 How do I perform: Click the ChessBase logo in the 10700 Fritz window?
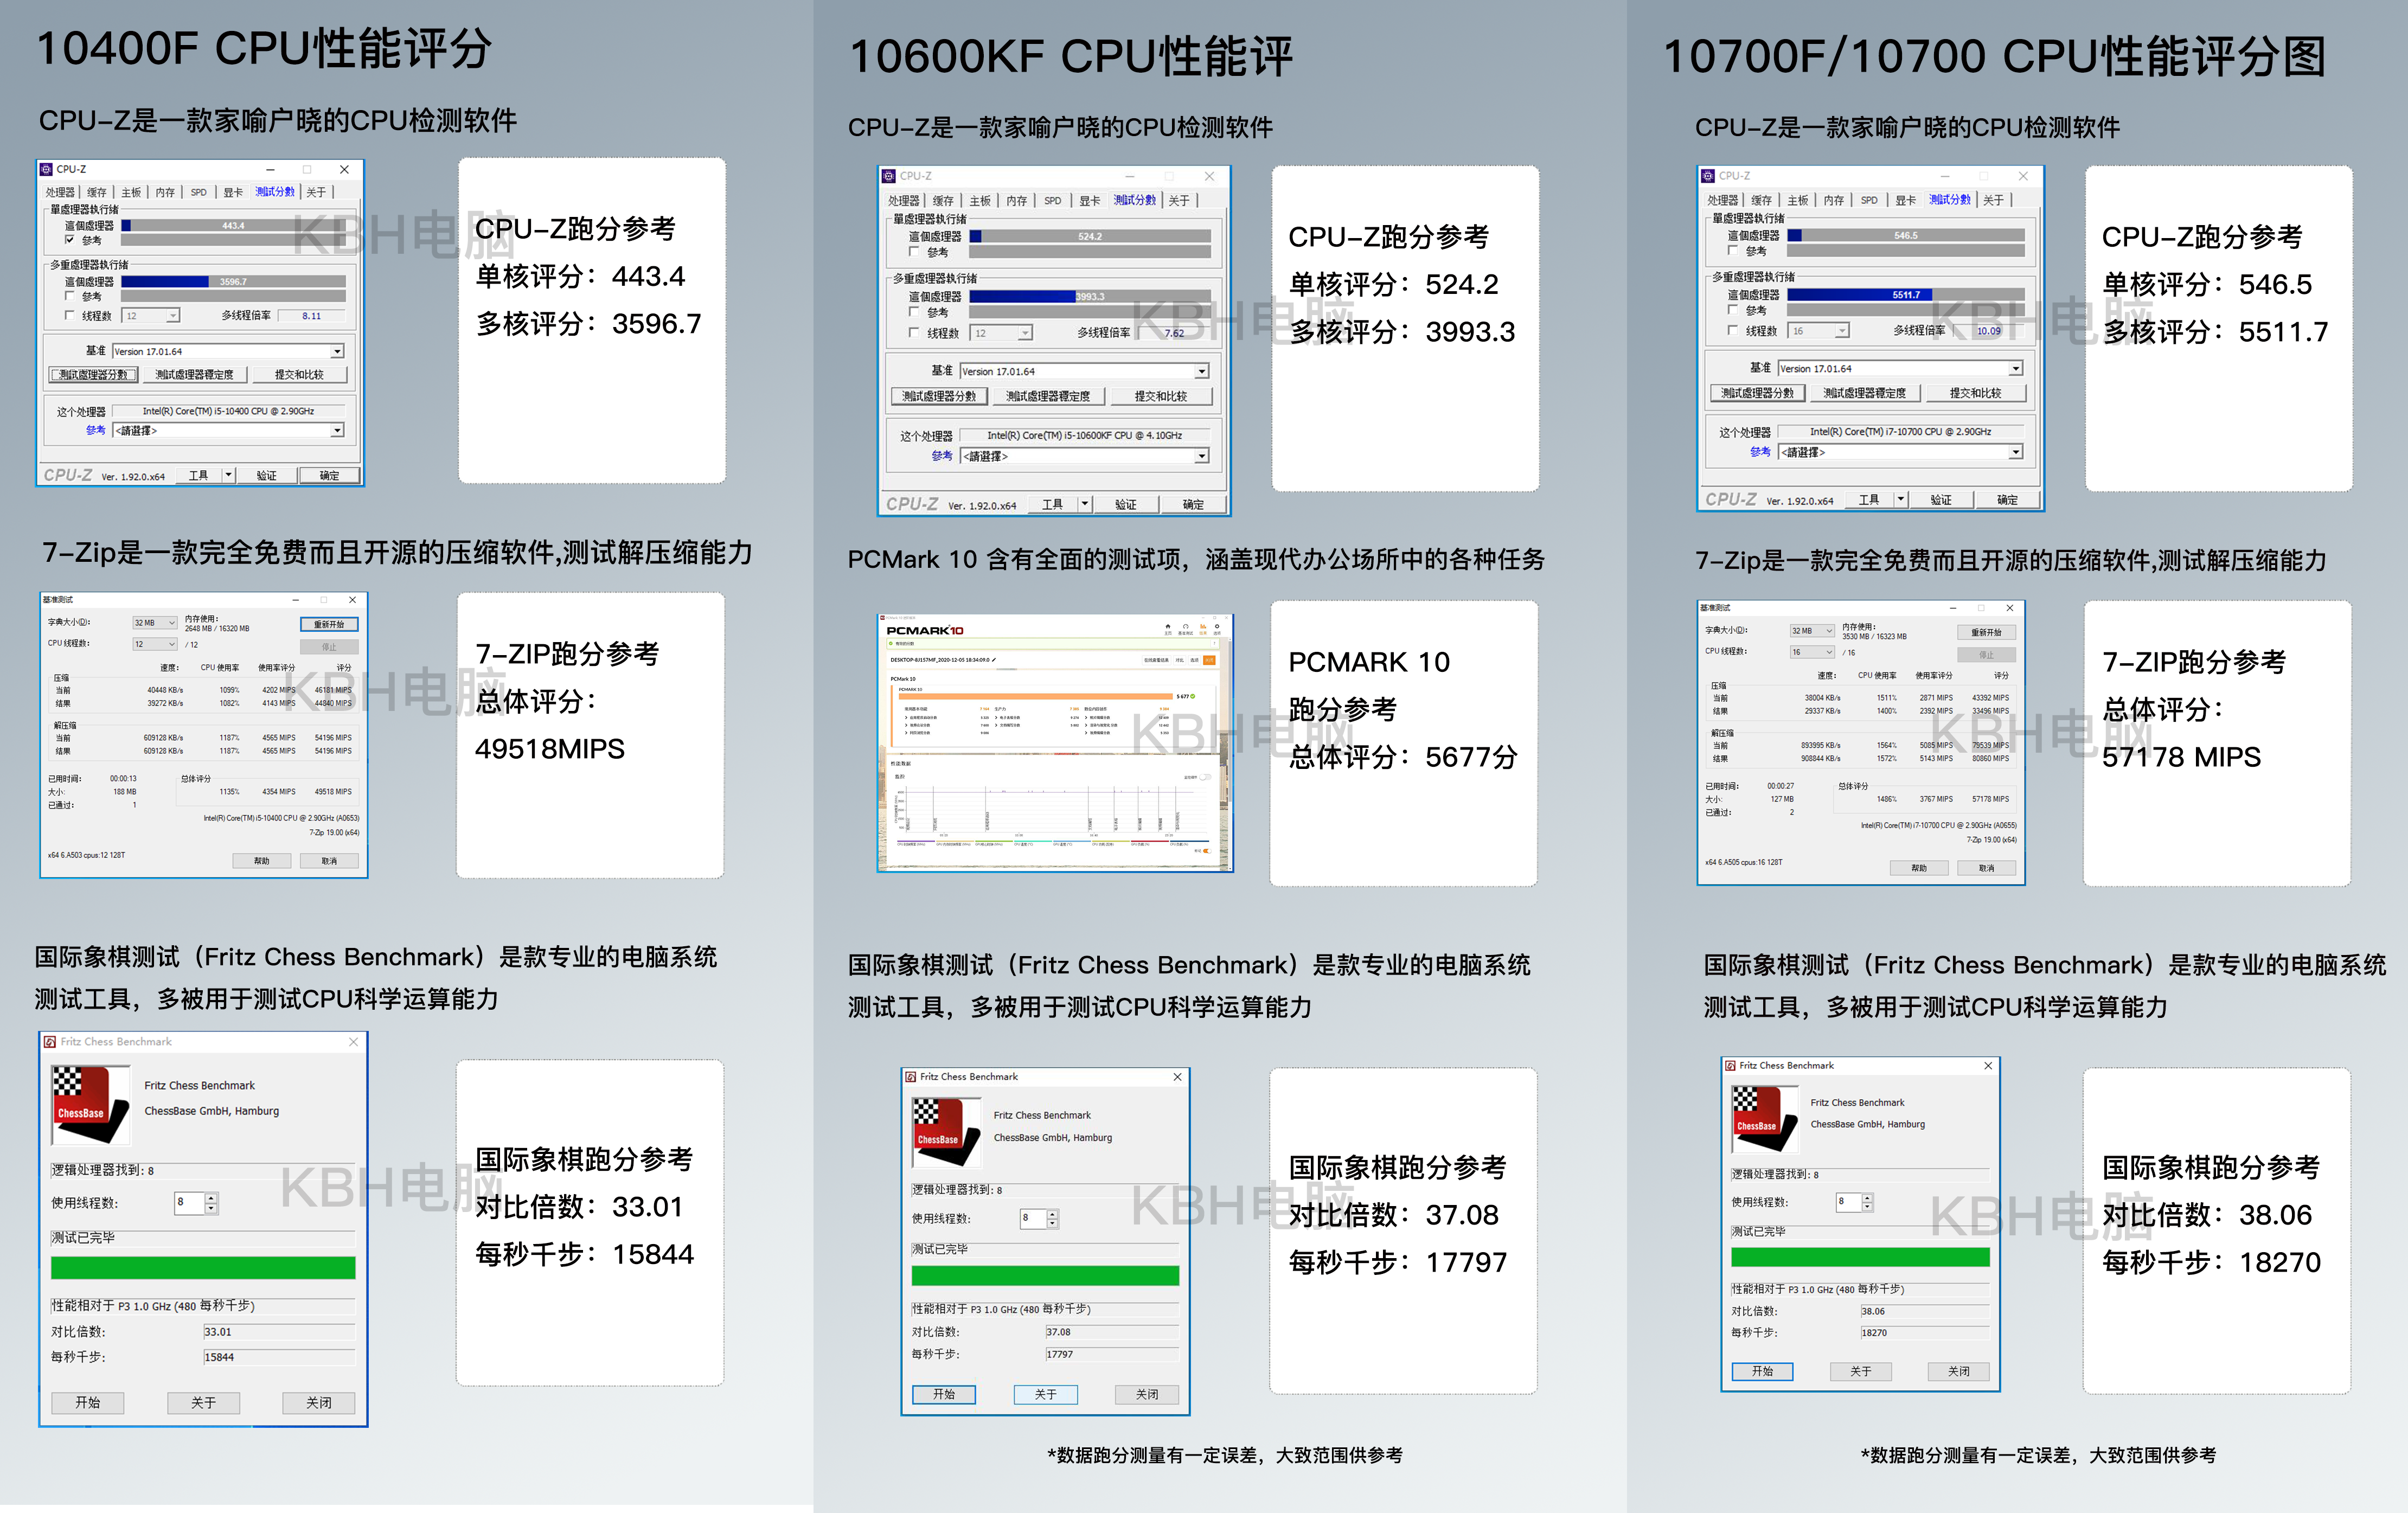1765,1119
